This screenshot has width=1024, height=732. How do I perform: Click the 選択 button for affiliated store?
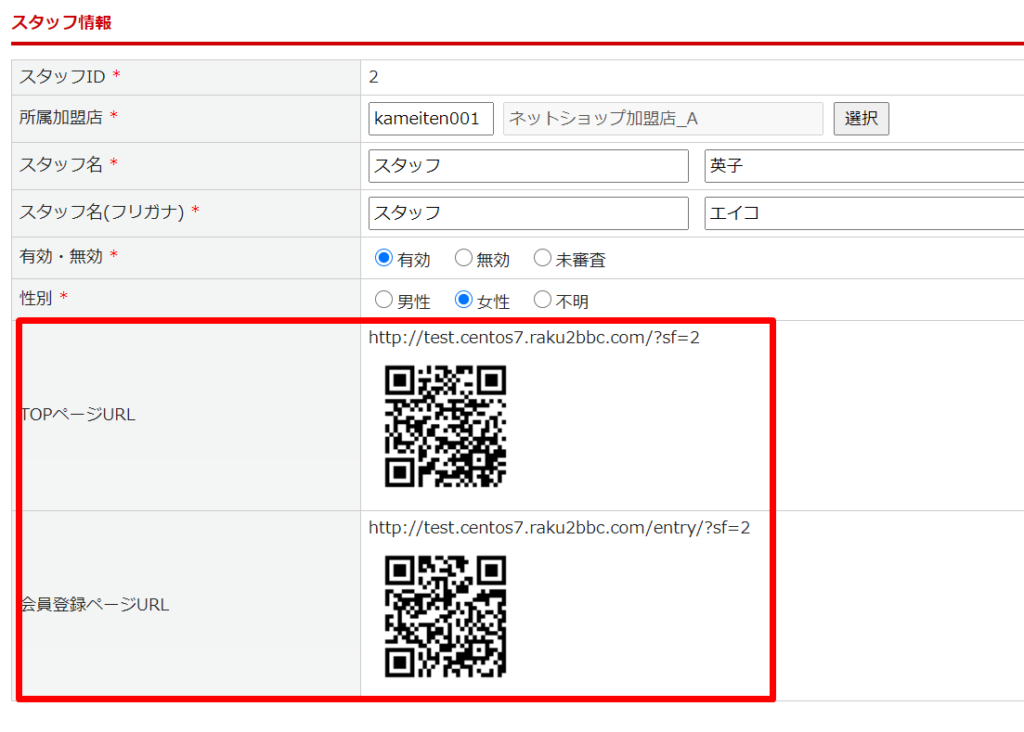click(x=861, y=119)
